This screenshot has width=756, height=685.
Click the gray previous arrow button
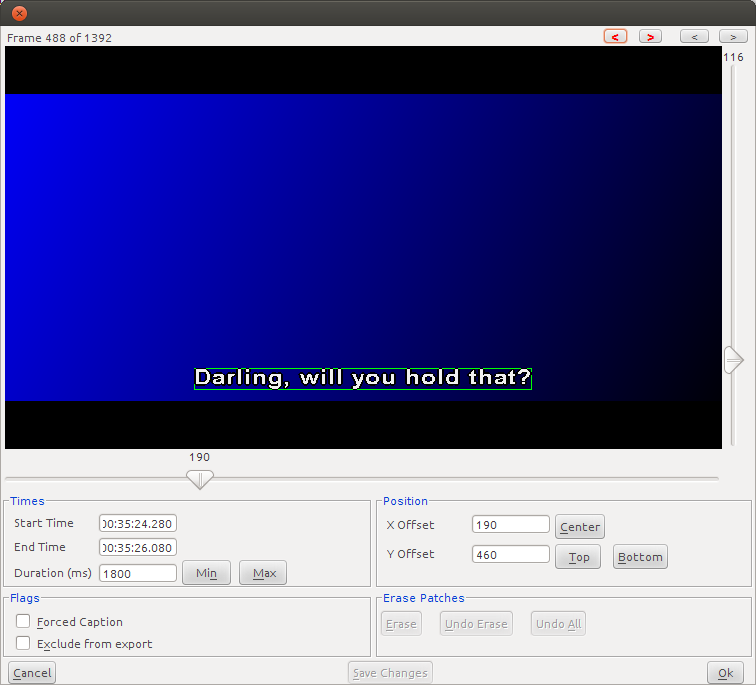point(694,37)
